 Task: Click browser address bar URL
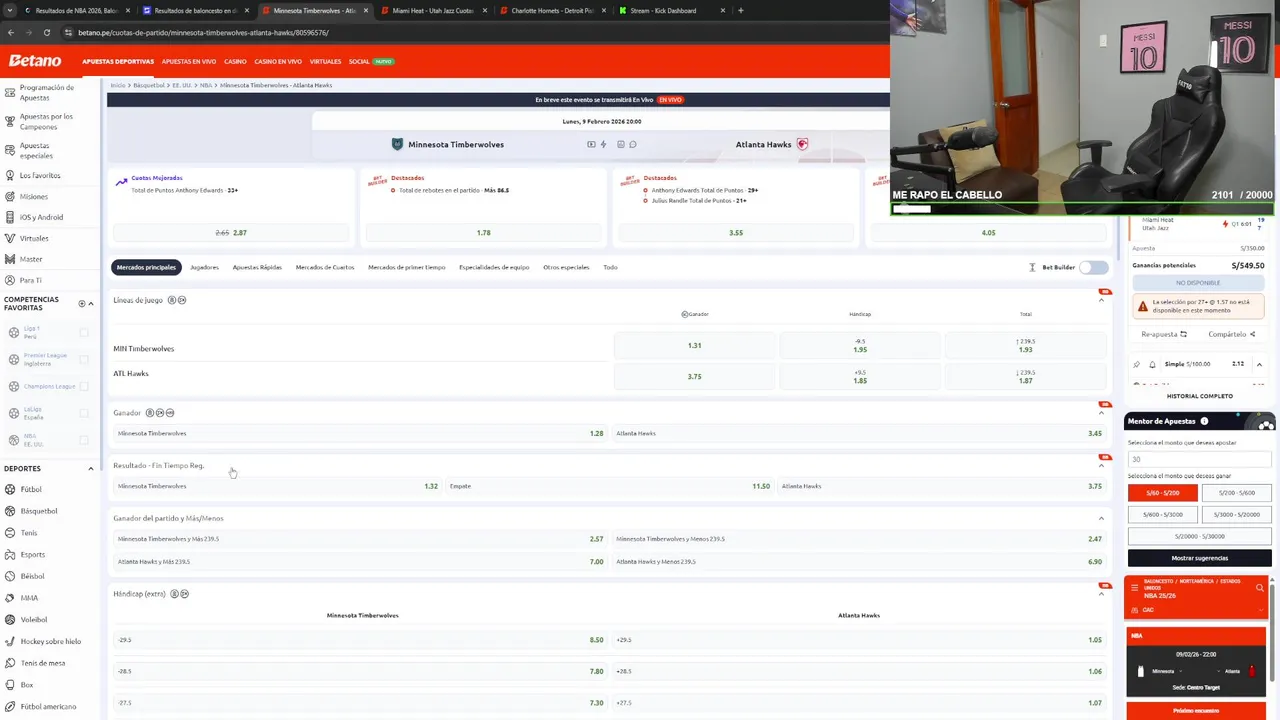point(203,32)
